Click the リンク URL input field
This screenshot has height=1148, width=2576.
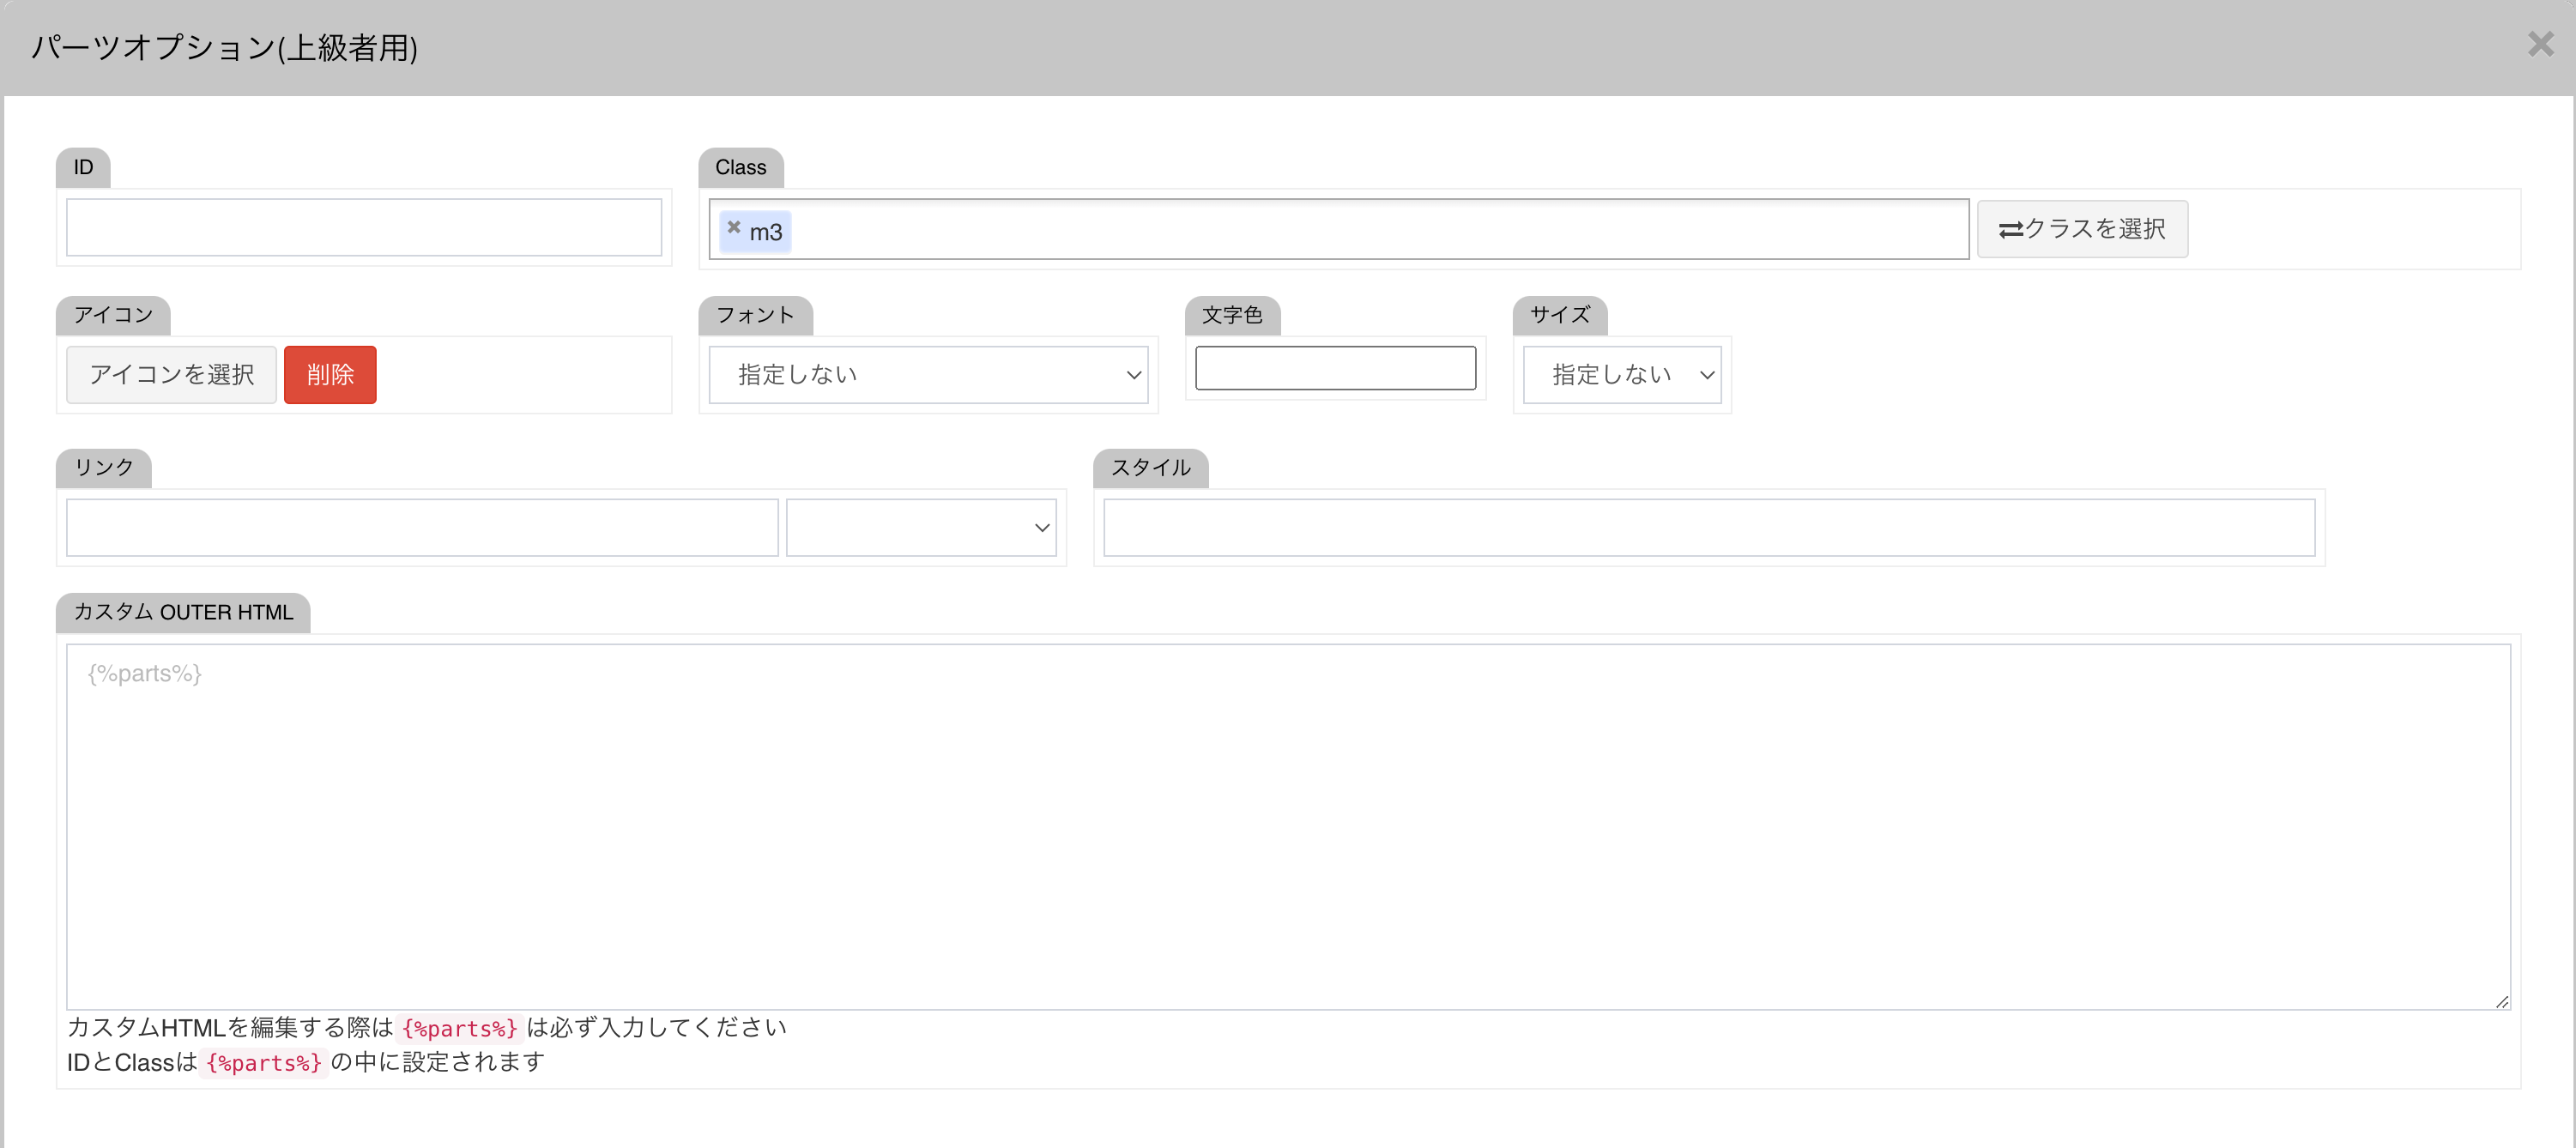click(x=422, y=527)
